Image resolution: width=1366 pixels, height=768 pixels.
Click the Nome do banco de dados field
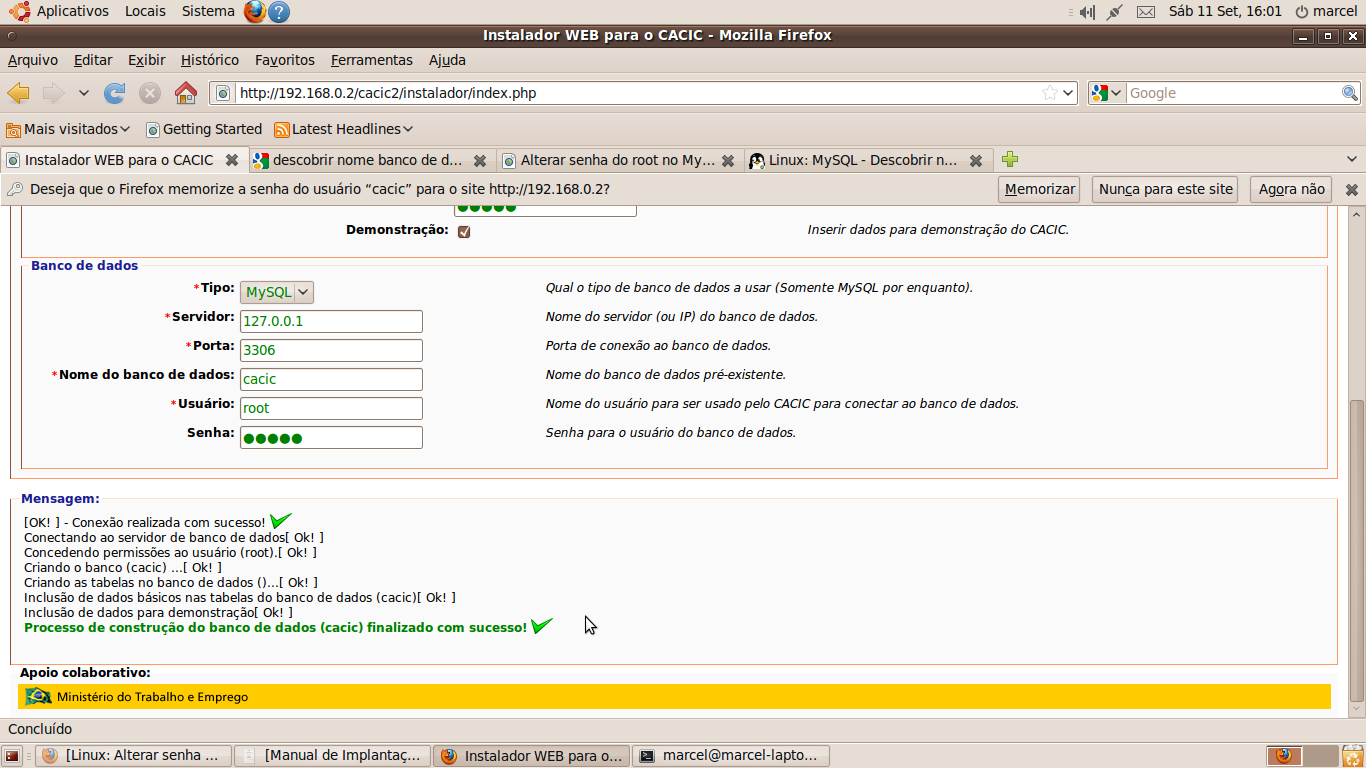(331, 379)
